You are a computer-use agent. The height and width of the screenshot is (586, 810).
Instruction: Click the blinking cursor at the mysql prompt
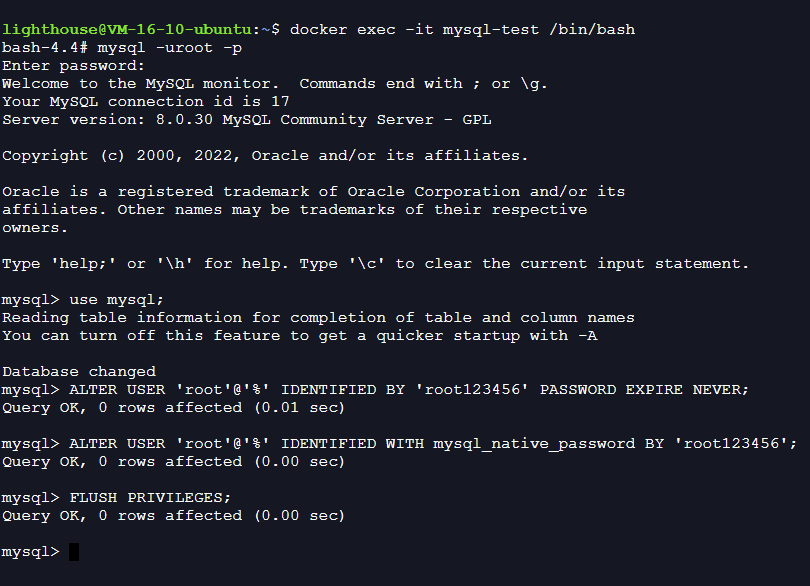pos(74,552)
